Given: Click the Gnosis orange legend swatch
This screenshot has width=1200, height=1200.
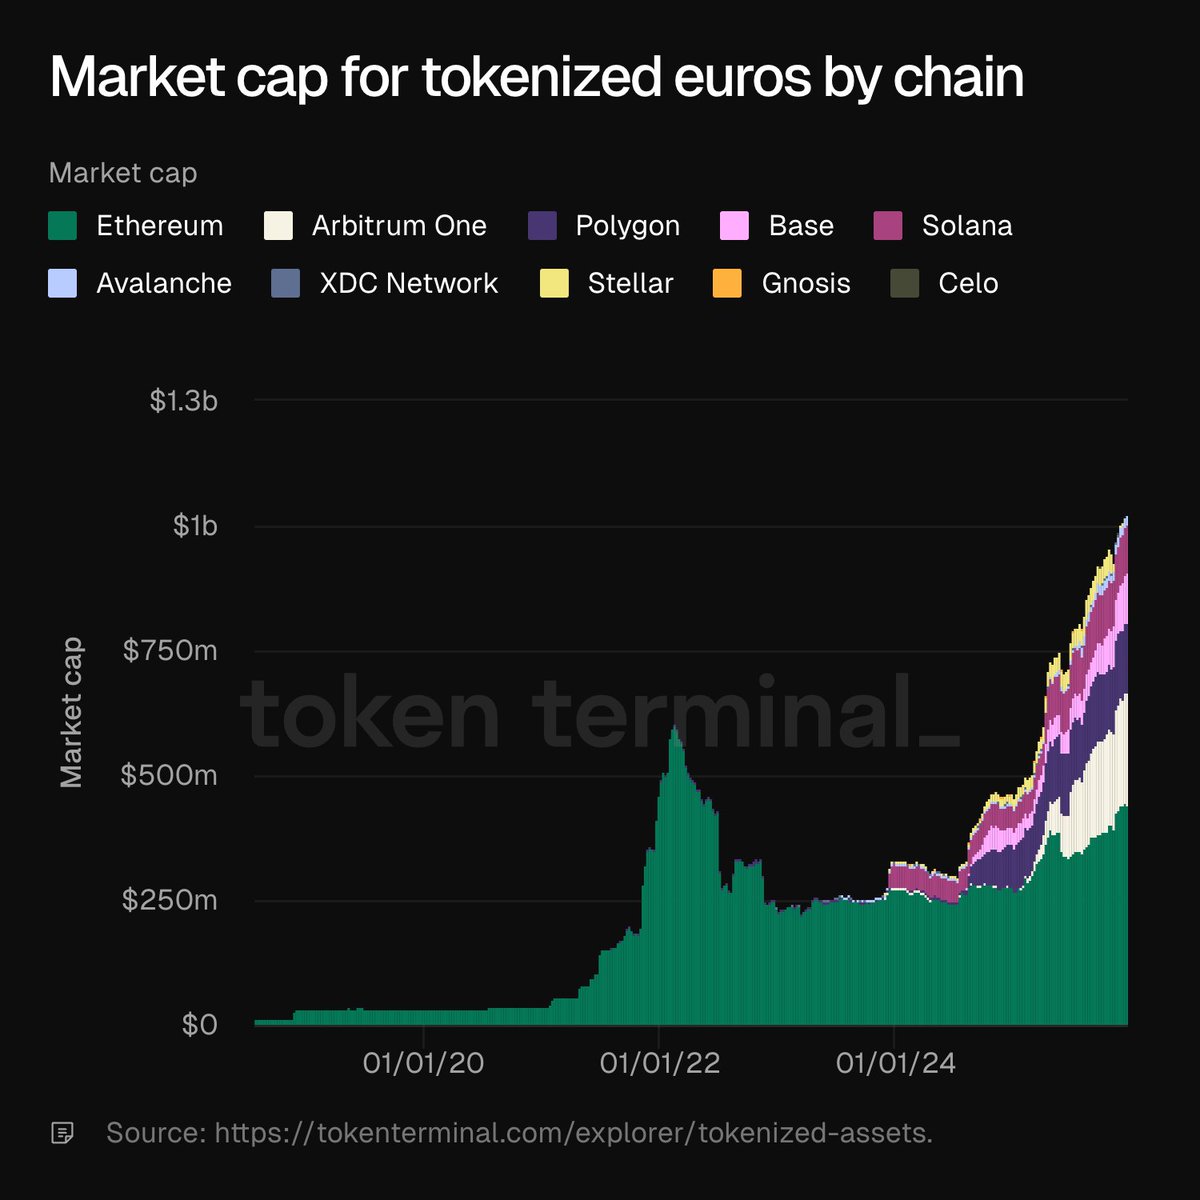Looking at the screenshot, I should 727,284.
